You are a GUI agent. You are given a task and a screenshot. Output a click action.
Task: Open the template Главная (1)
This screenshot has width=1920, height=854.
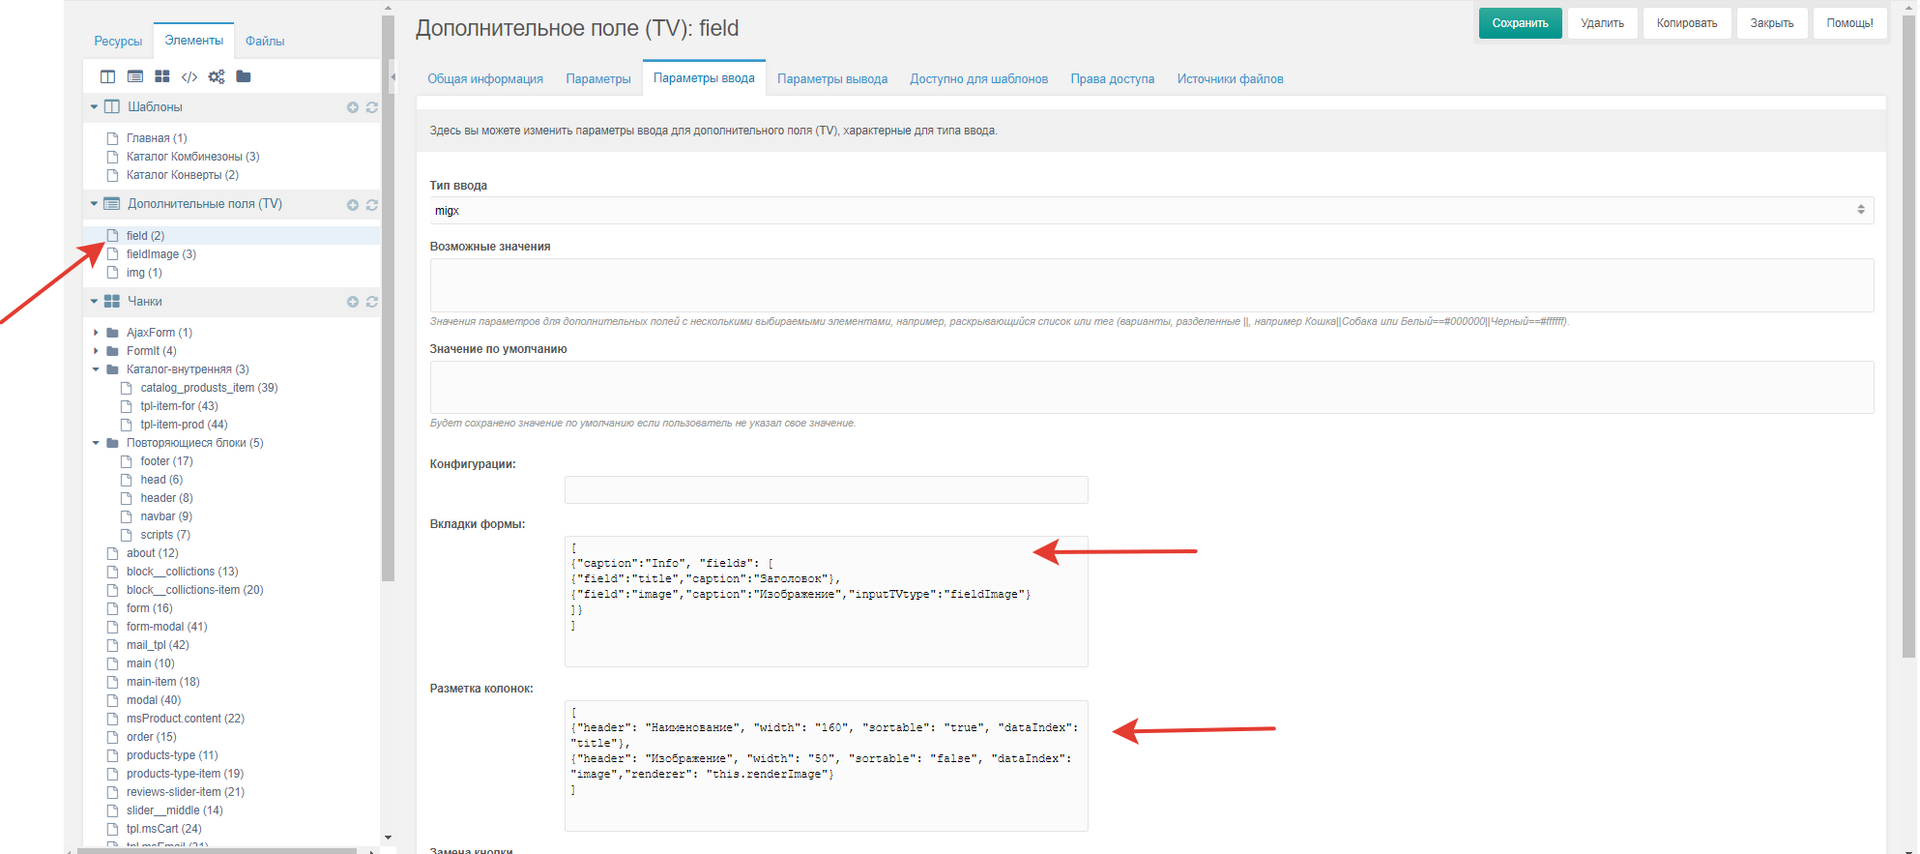(x=156, y=138)
